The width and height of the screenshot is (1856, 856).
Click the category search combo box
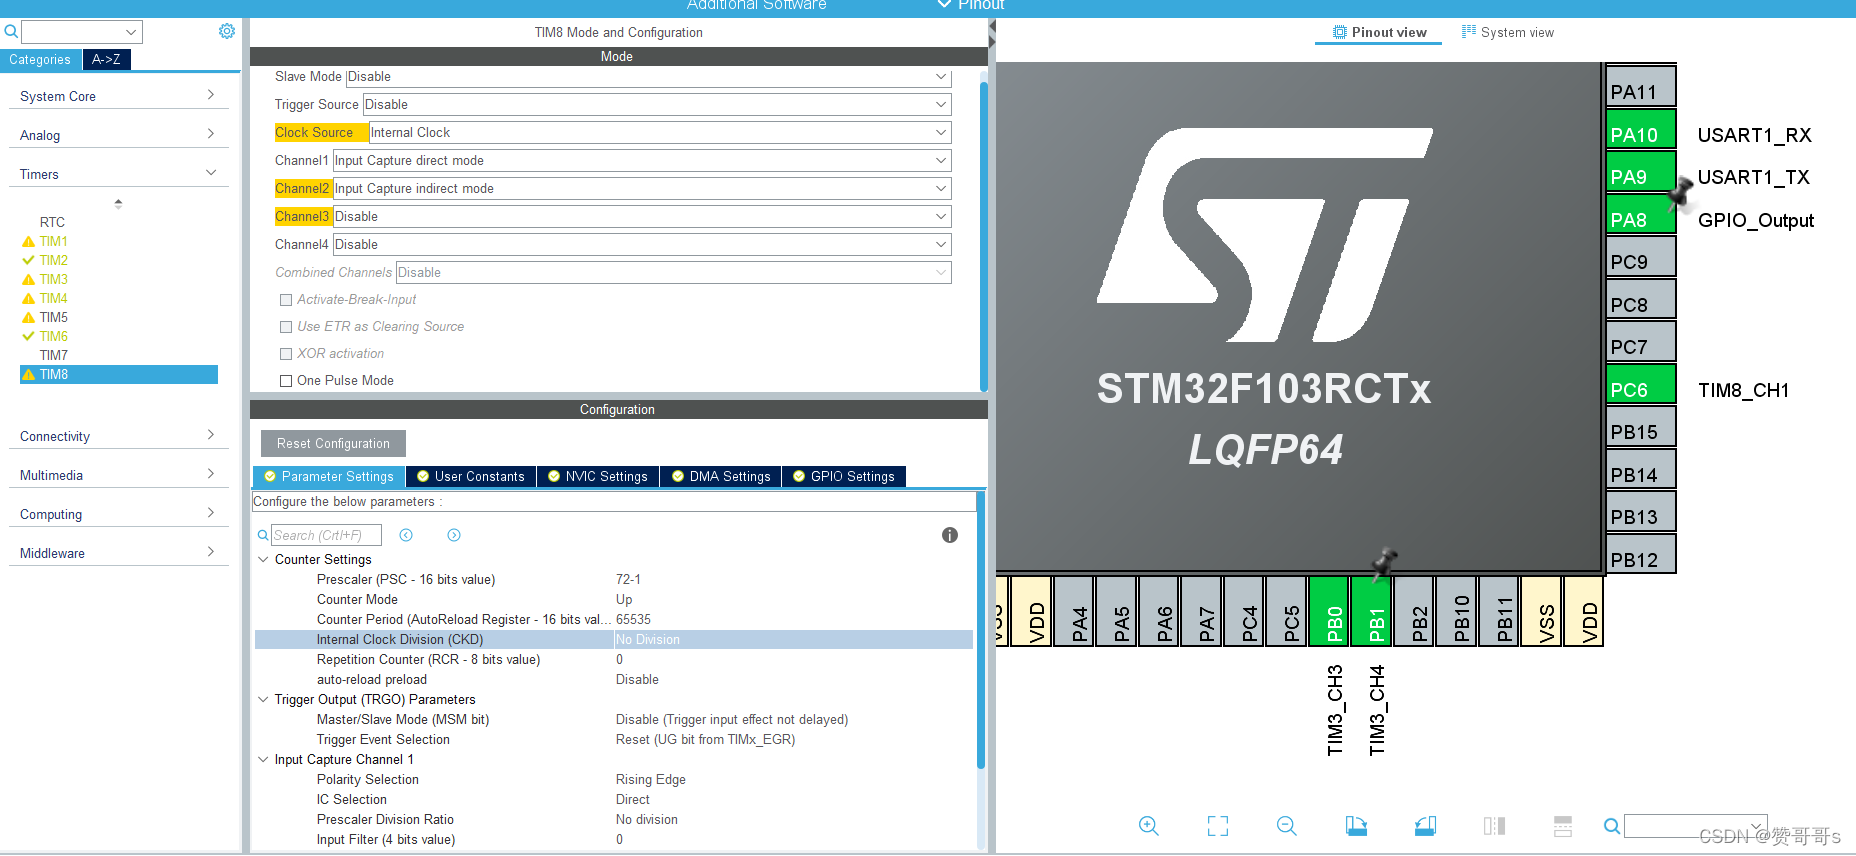pos(82,32)
